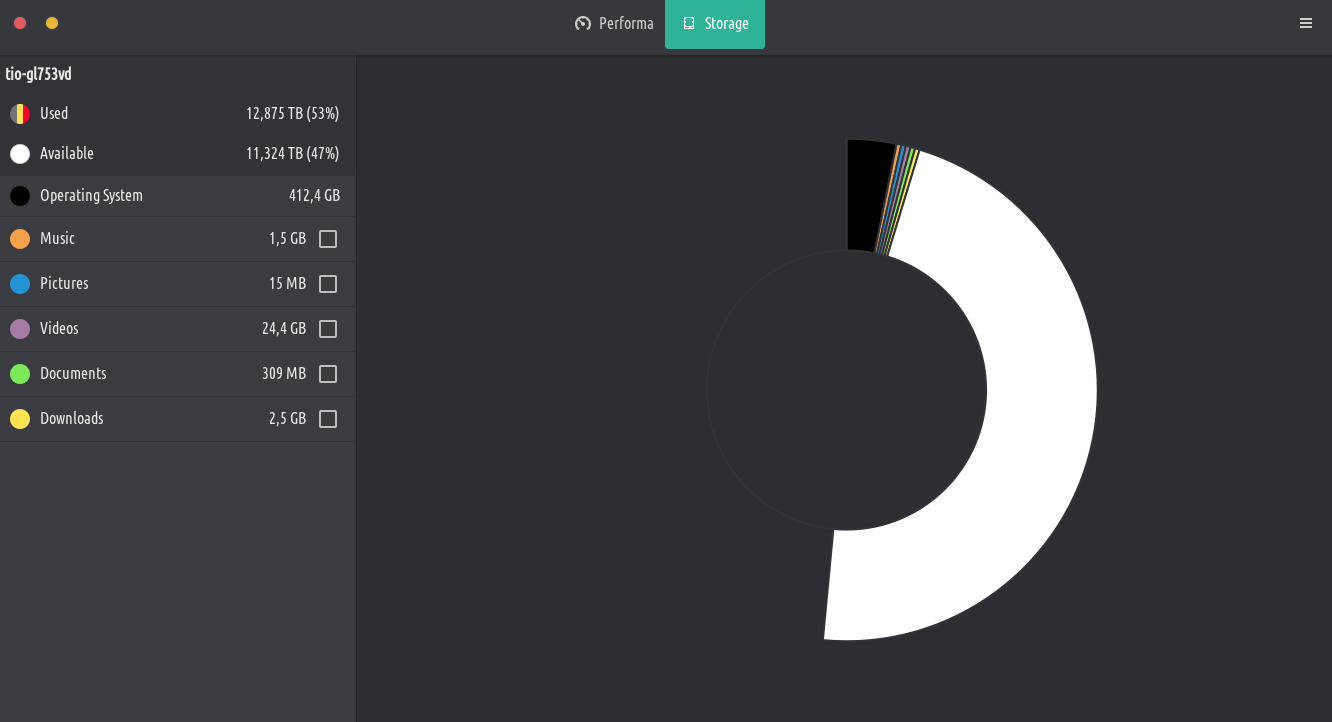Click the blue Pictures circle icon
The image size is (1332, 722).
click(x=20, y=284)
